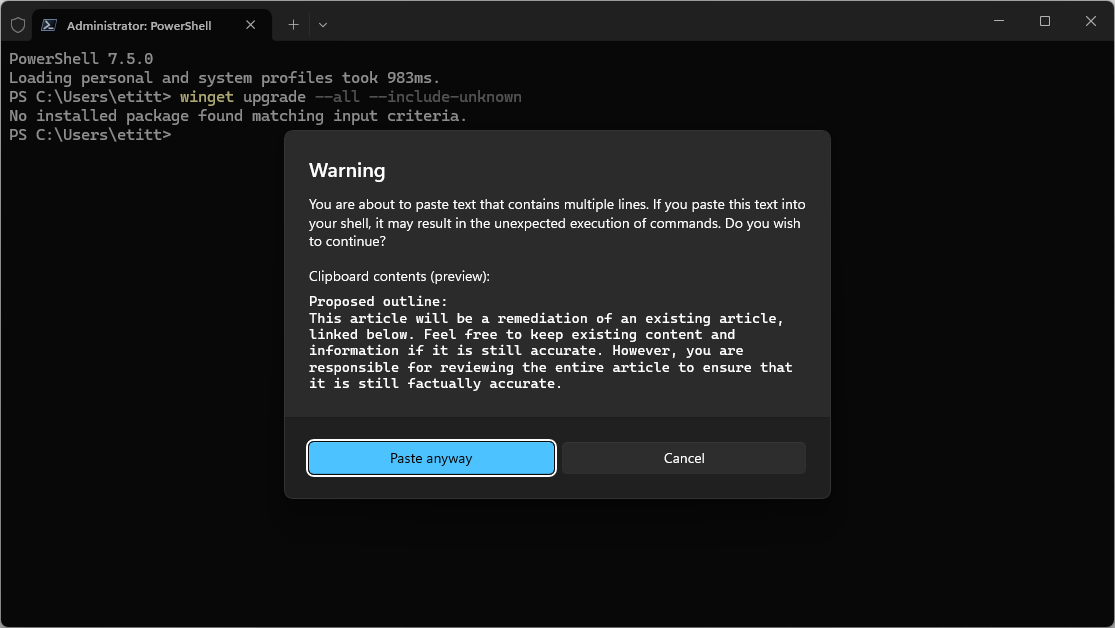Expand the new tab profile dropdown chevron

[322, 25]
